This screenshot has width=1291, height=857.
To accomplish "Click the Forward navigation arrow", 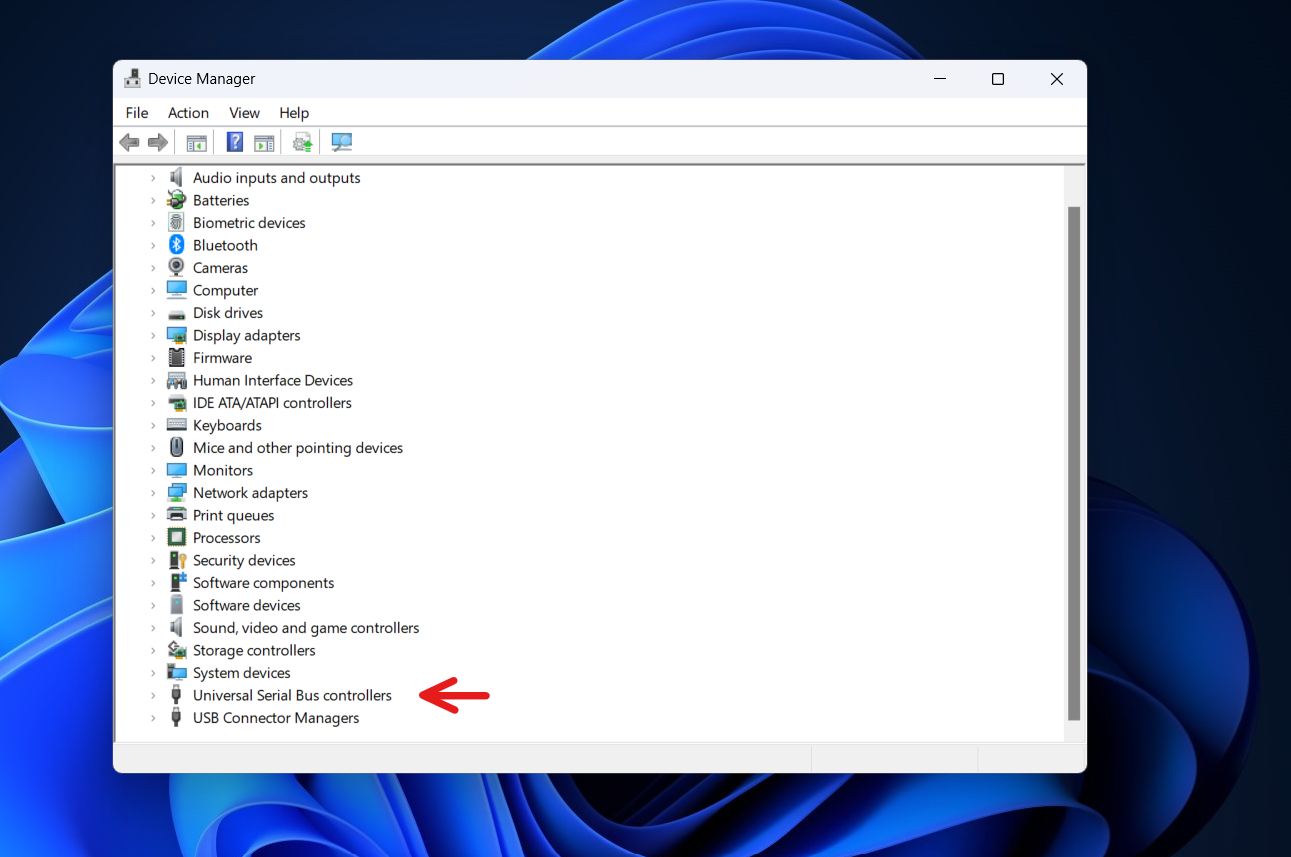I will [x=157, y=141].
